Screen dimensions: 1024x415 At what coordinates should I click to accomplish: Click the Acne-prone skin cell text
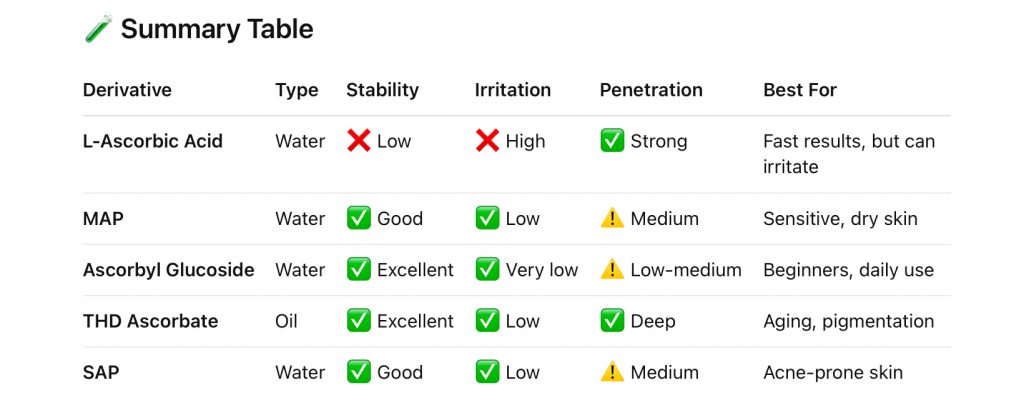pyautogui.click(x=832, y=373)
